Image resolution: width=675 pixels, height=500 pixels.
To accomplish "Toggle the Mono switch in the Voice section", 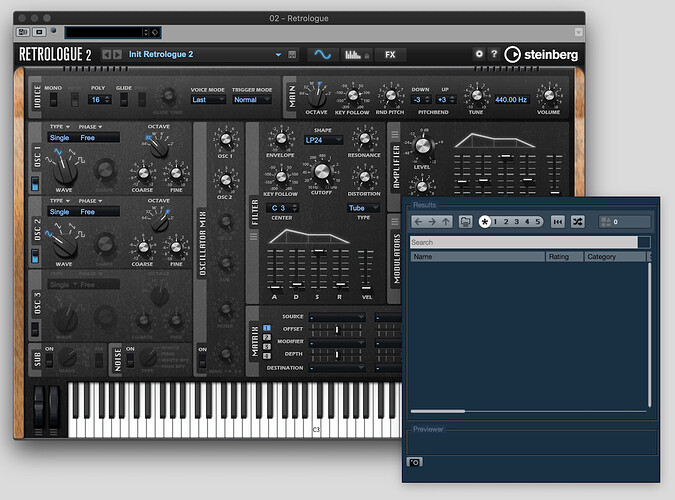I will [x=53, y=99].
